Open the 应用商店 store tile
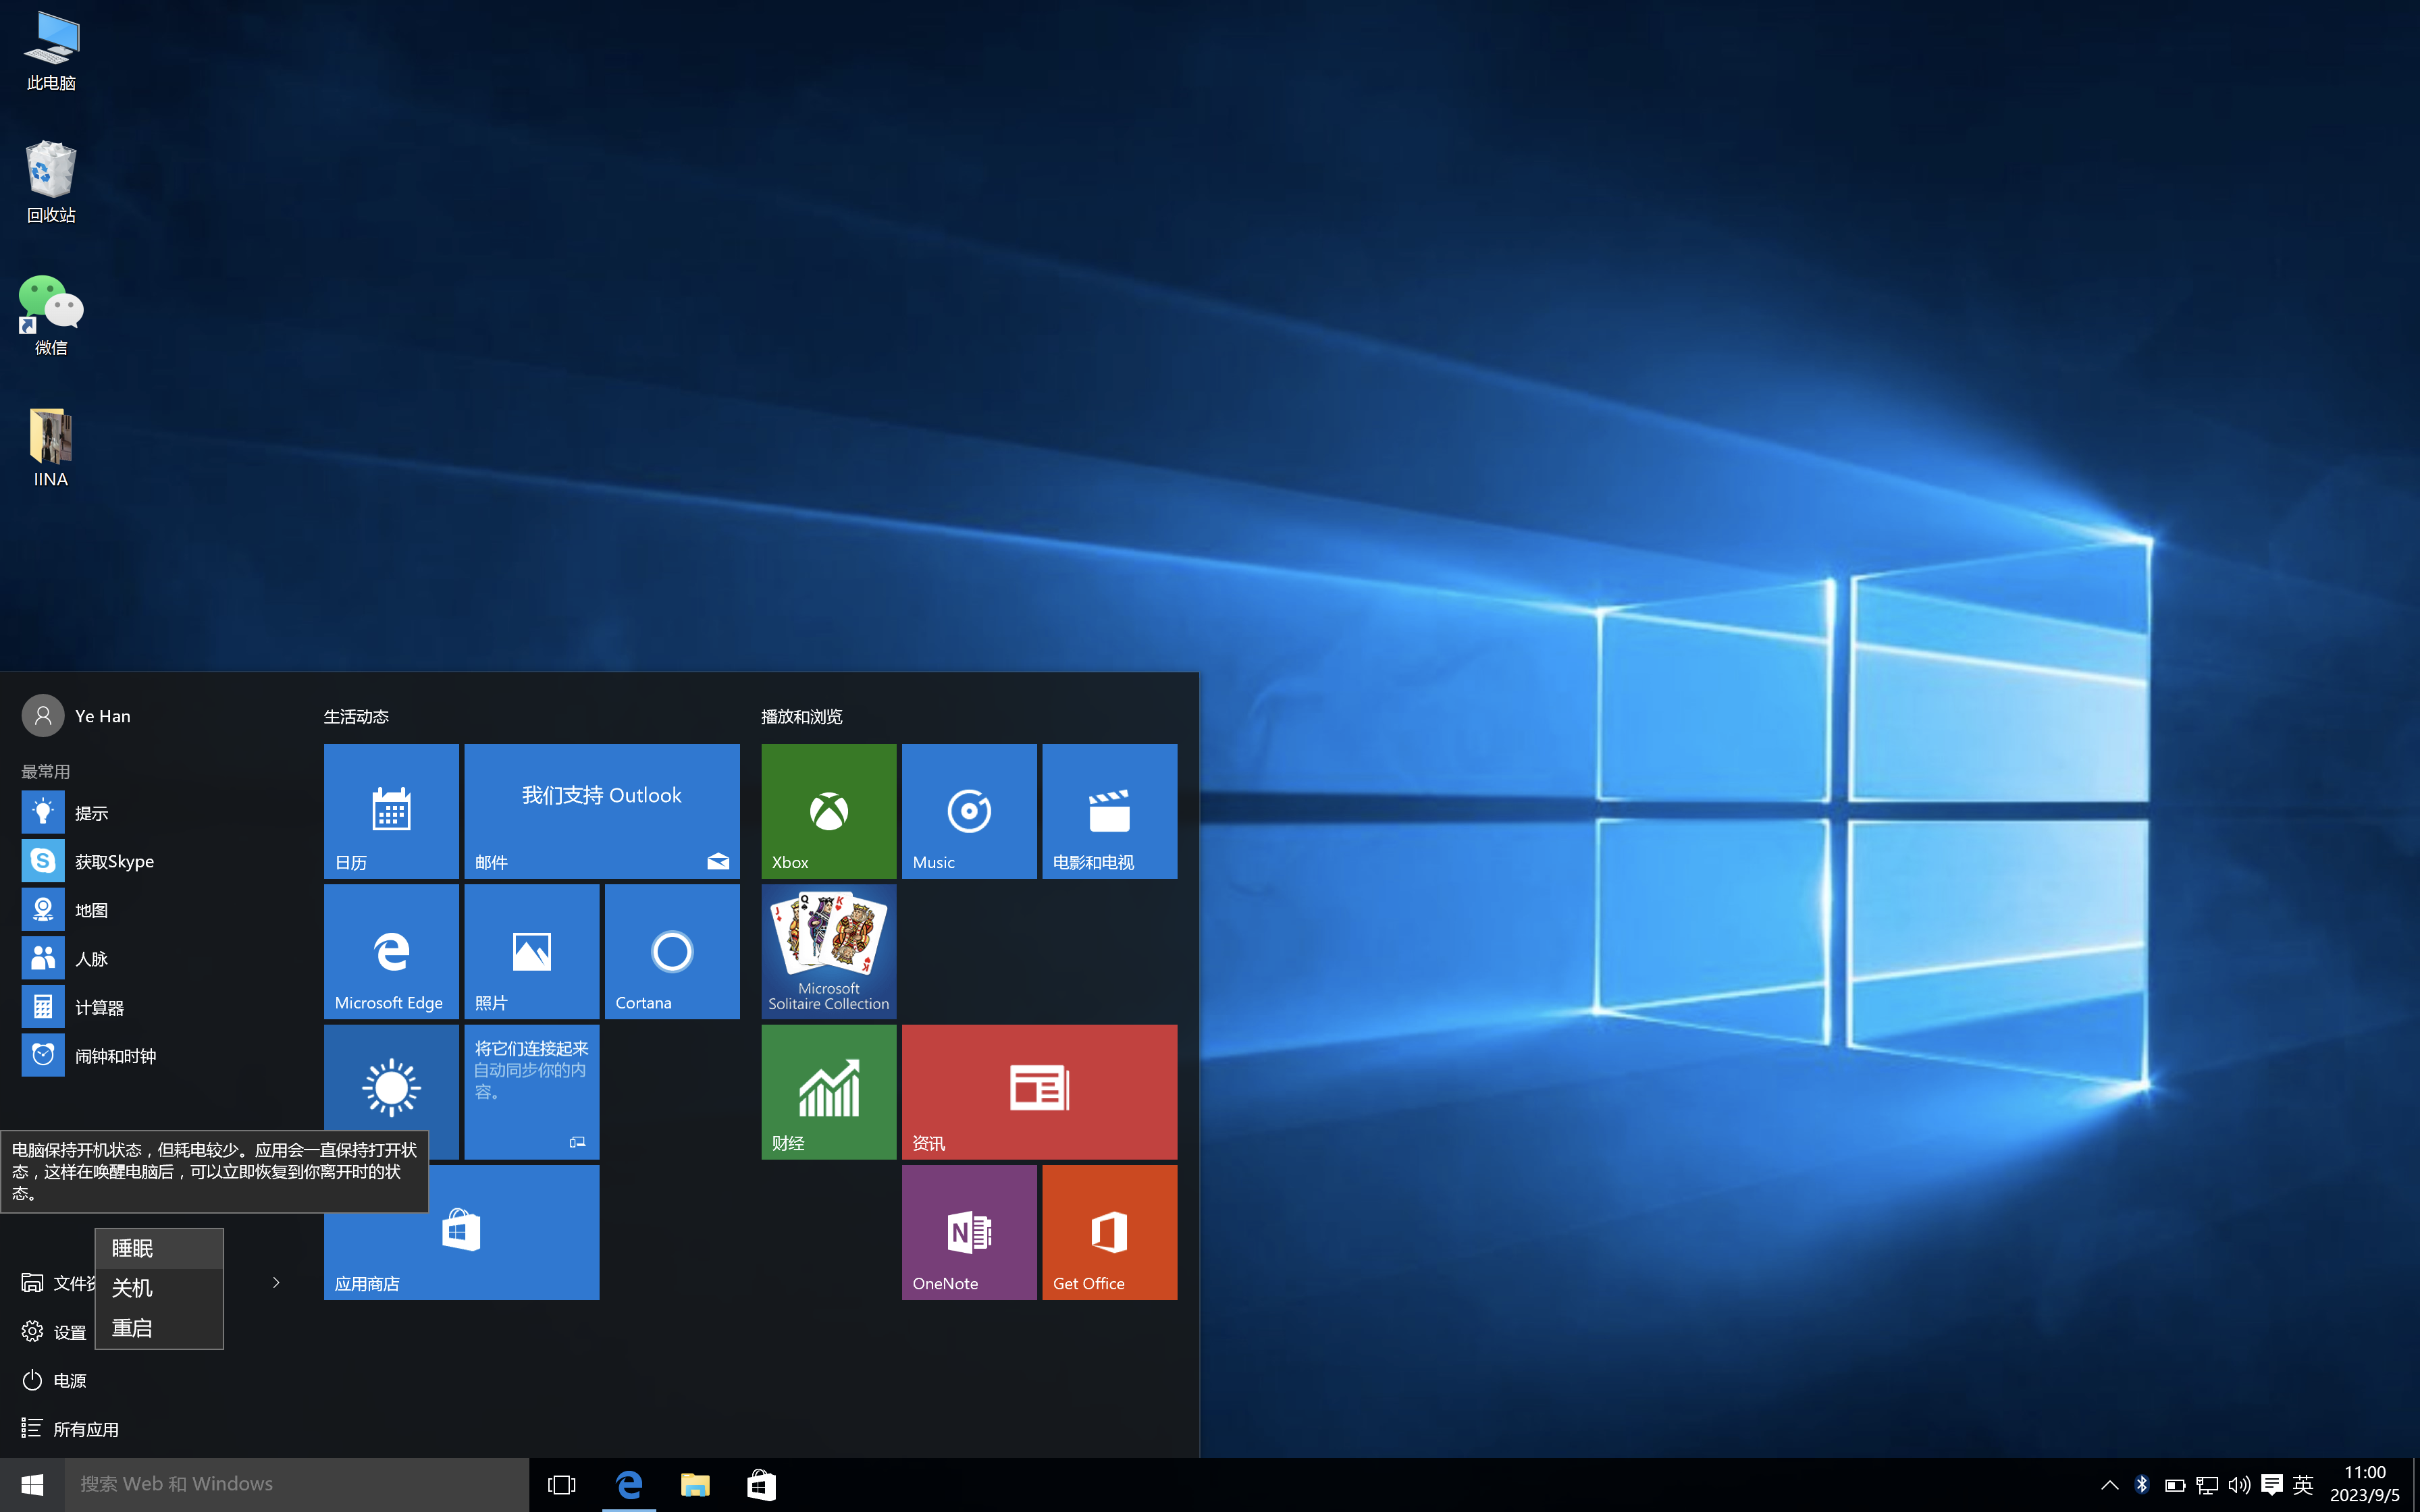 462,1232
